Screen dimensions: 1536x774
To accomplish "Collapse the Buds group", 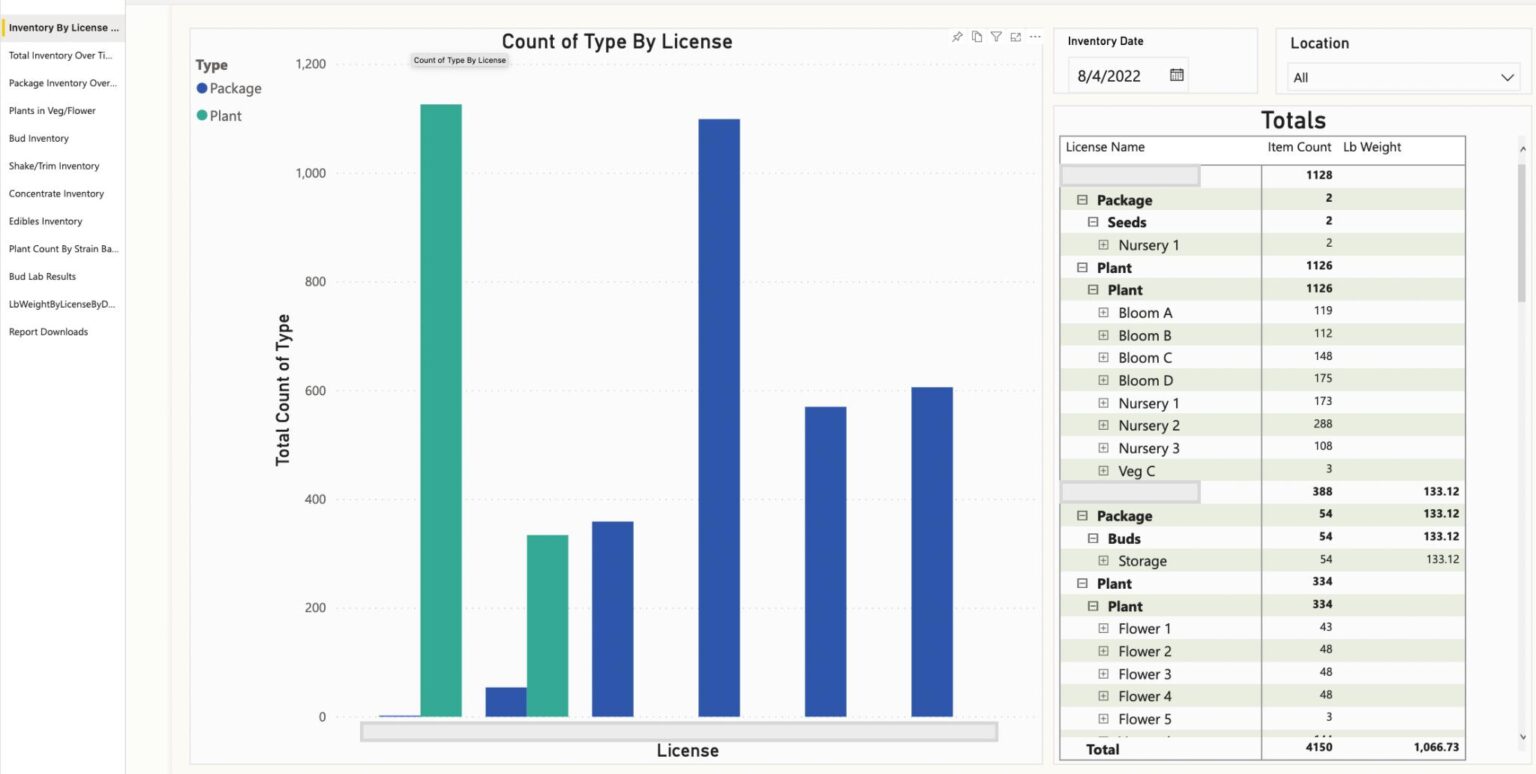I will 1092,538.
